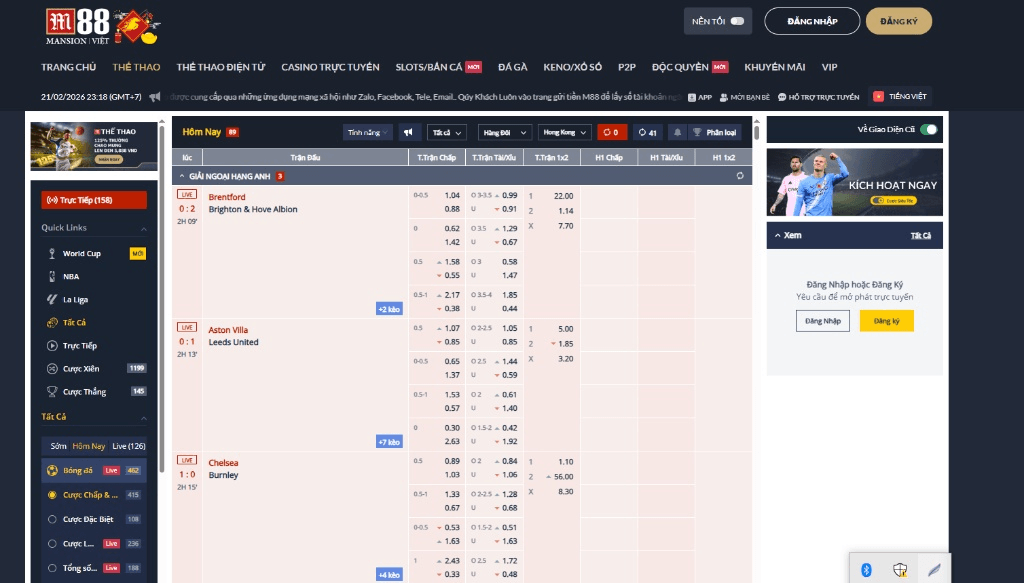Select the Cược Đặc Biệt radio option

click(52, 519)
